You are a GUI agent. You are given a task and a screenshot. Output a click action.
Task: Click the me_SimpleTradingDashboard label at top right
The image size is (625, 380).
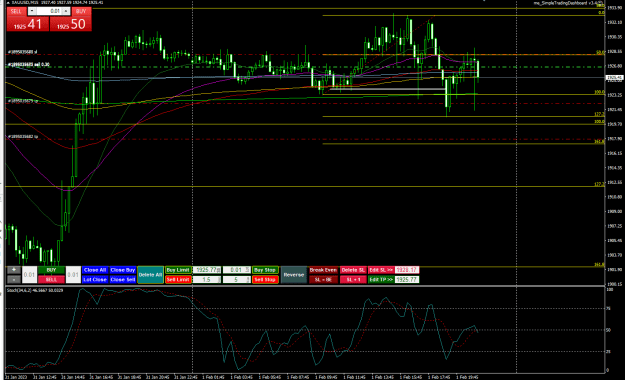tap(568, 3)
